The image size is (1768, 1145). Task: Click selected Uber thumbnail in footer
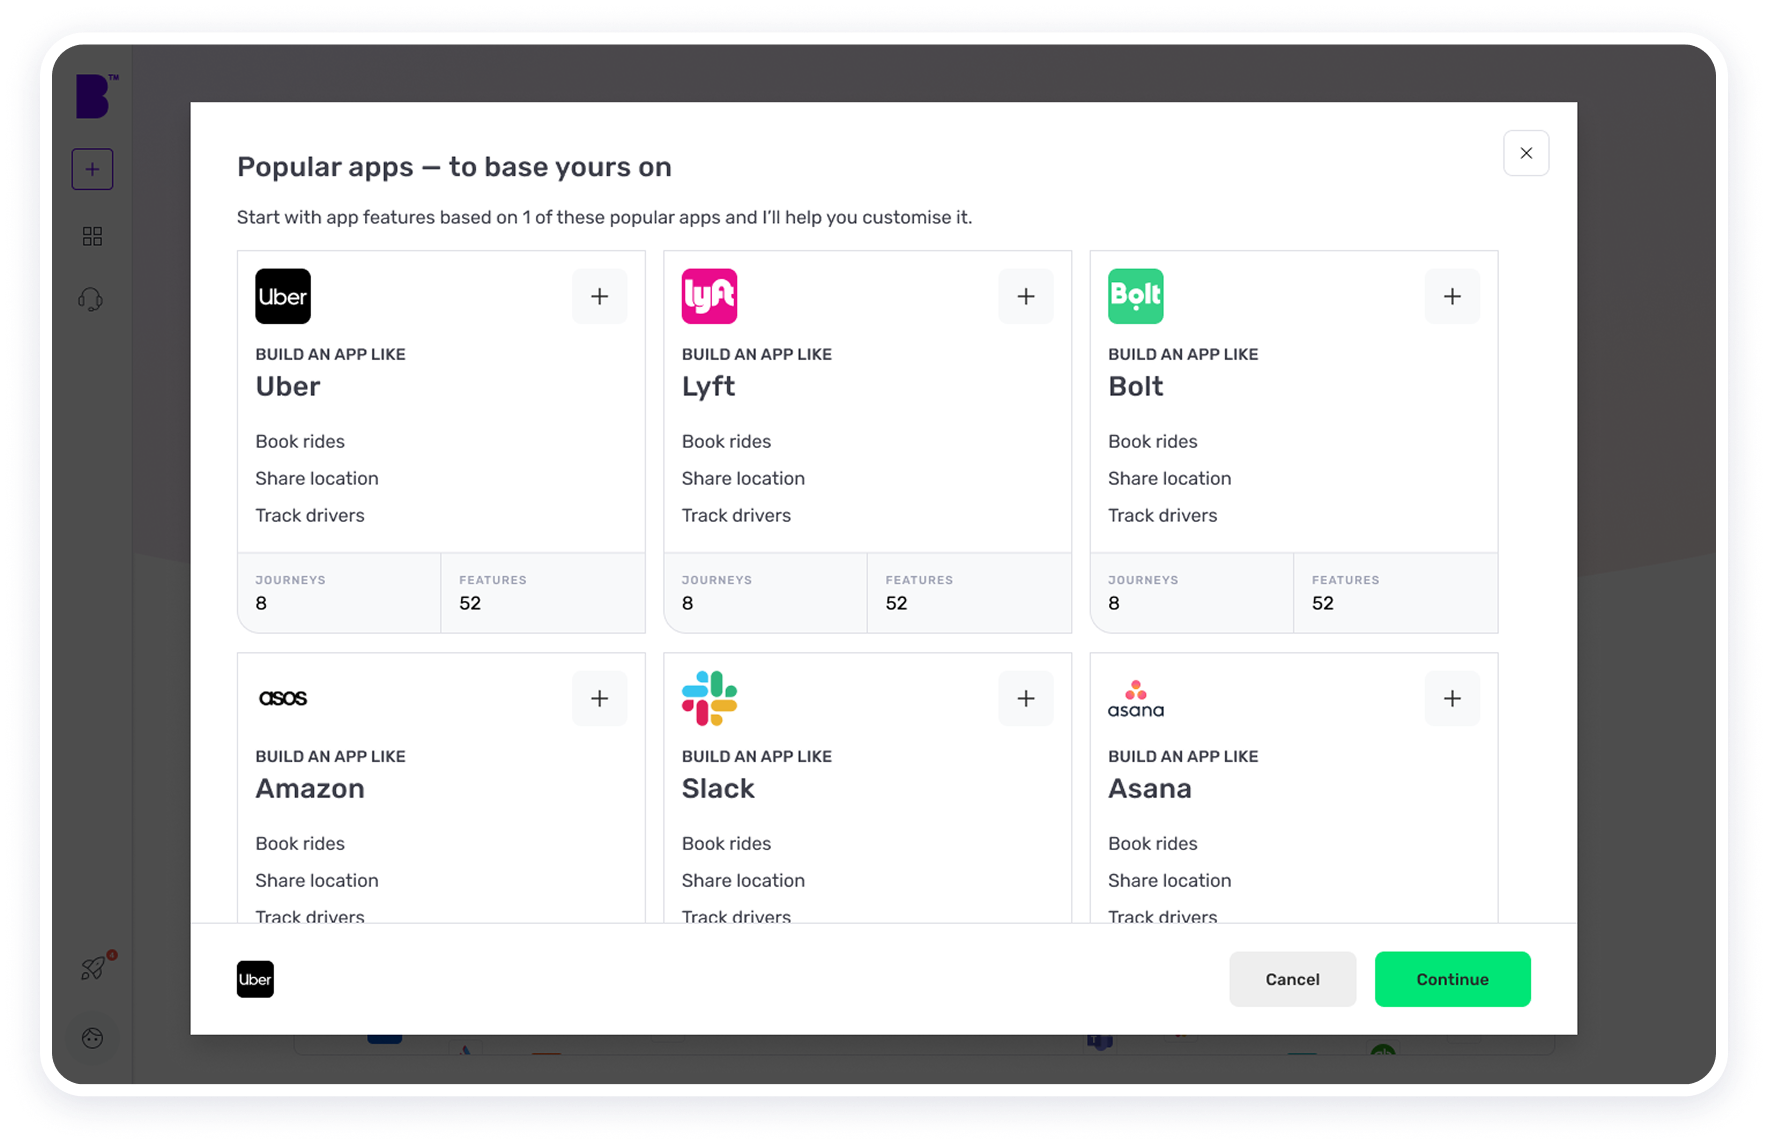(x=255, y=979)
